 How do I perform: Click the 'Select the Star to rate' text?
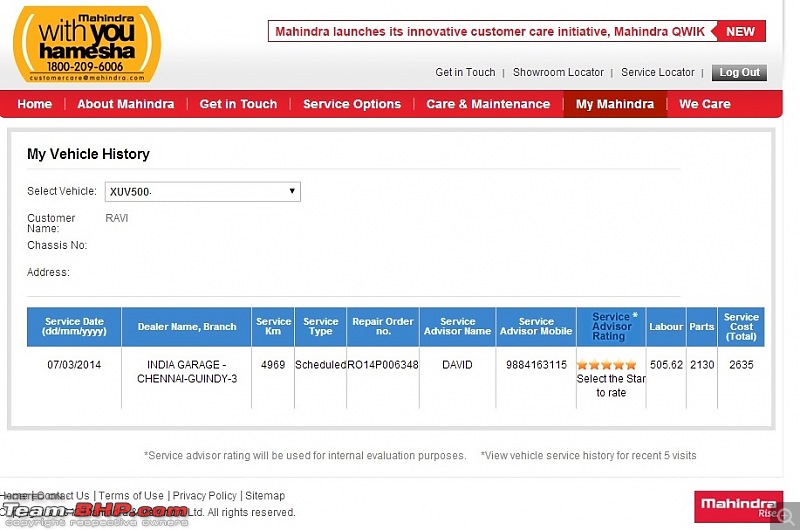click(x=611, y=386)
